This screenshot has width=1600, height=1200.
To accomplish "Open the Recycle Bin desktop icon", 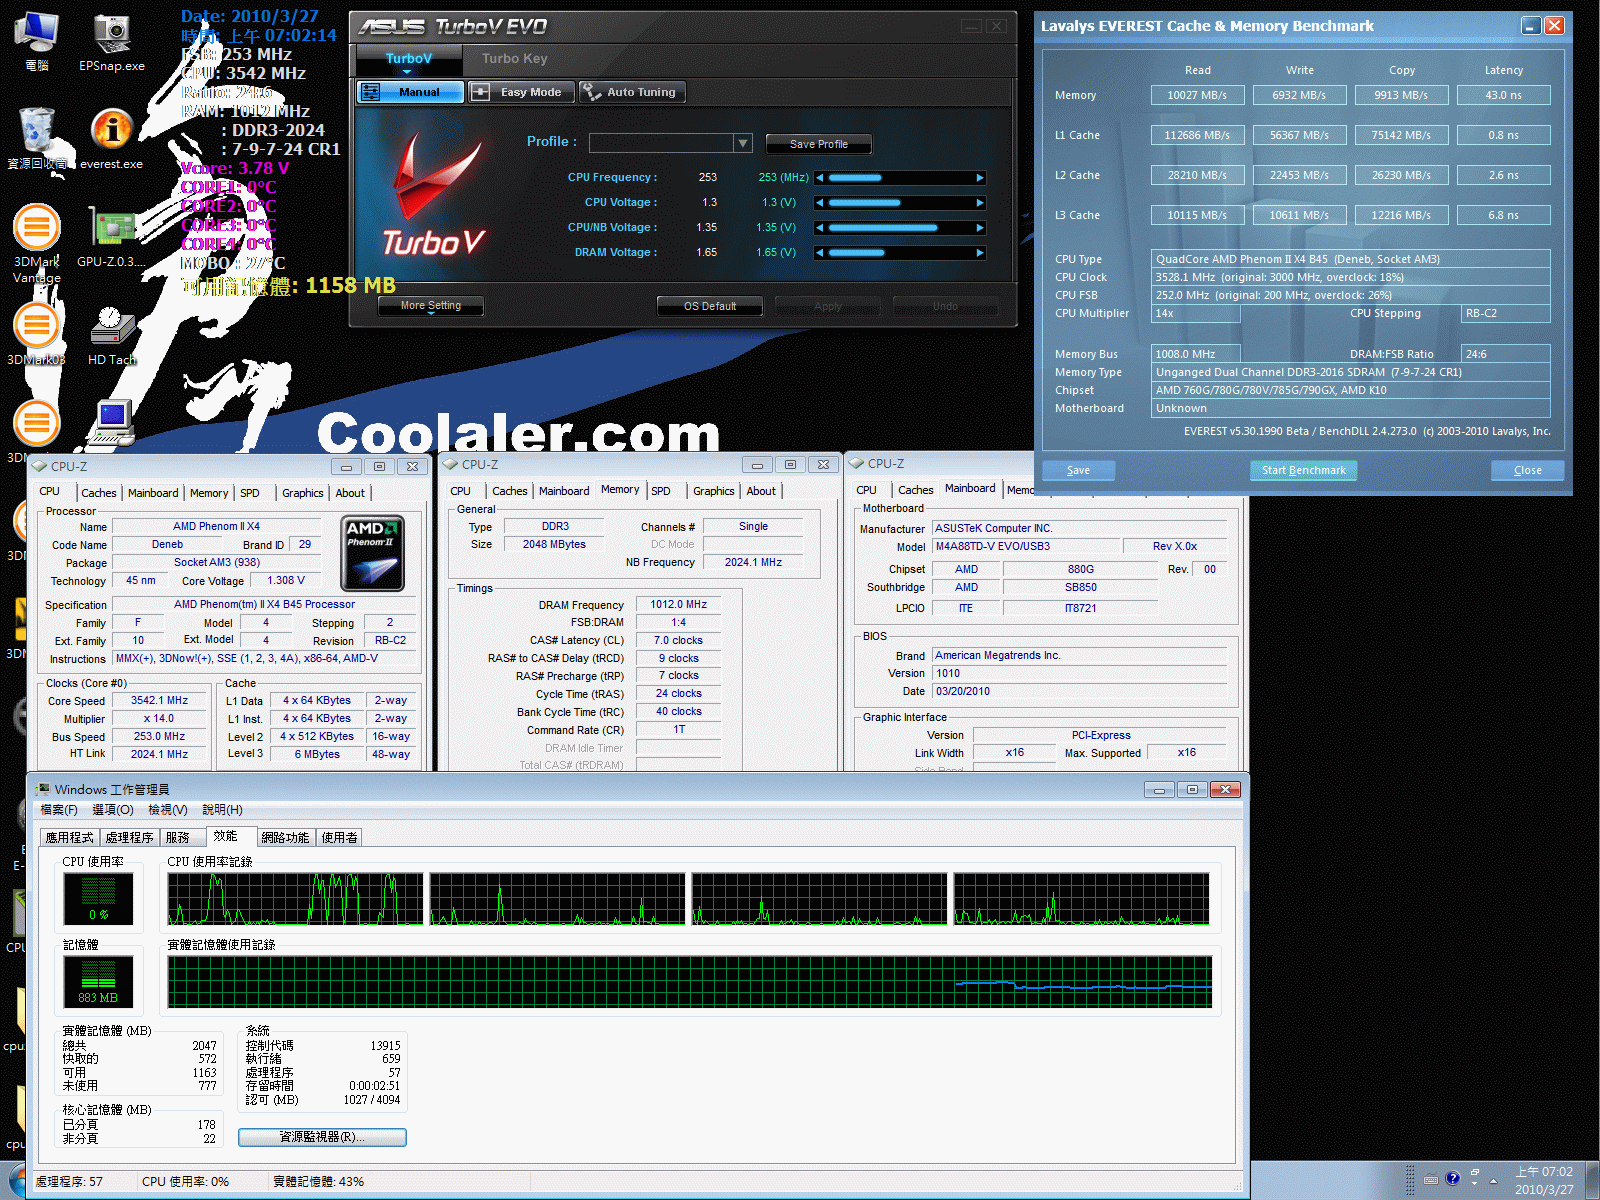I will (37, 139).
